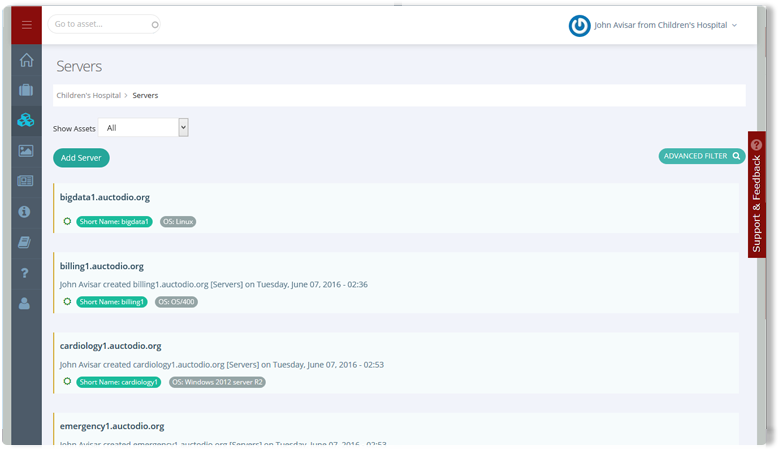Click the info circle sidebar icon
The image size is (780, 450).
pyautogui.click(x=26, y=212)
